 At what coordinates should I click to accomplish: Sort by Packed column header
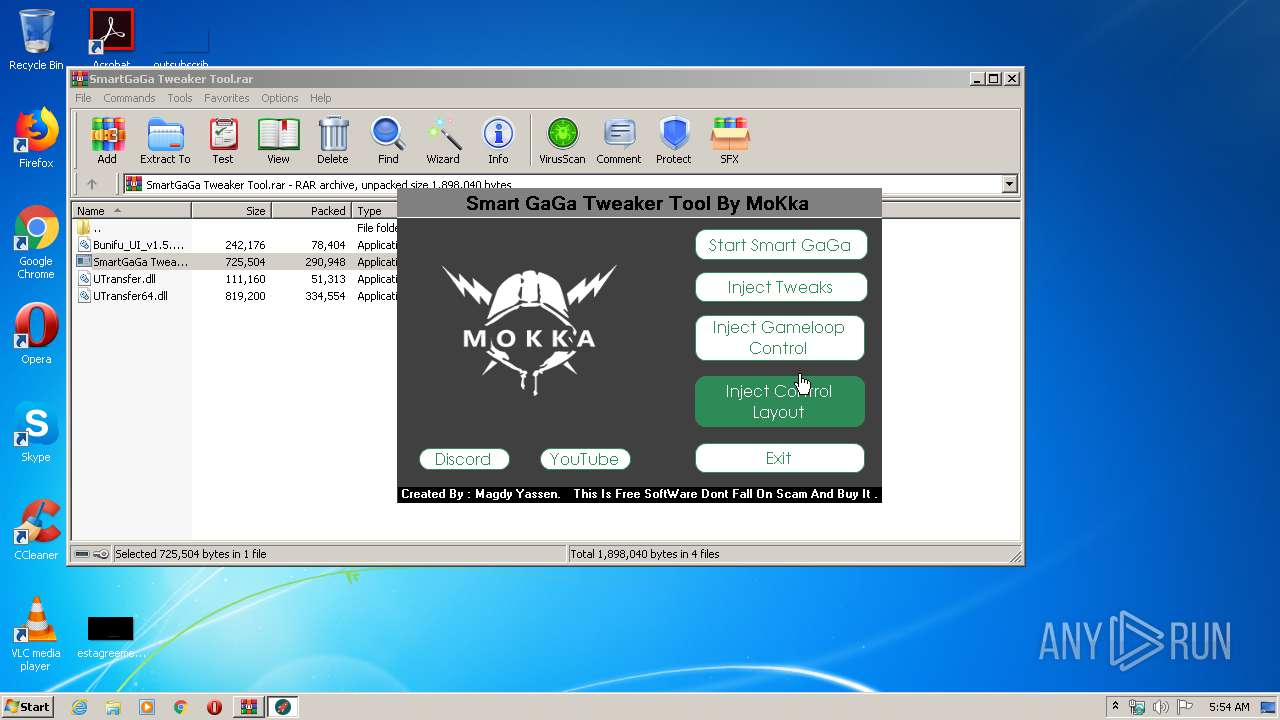312,211
